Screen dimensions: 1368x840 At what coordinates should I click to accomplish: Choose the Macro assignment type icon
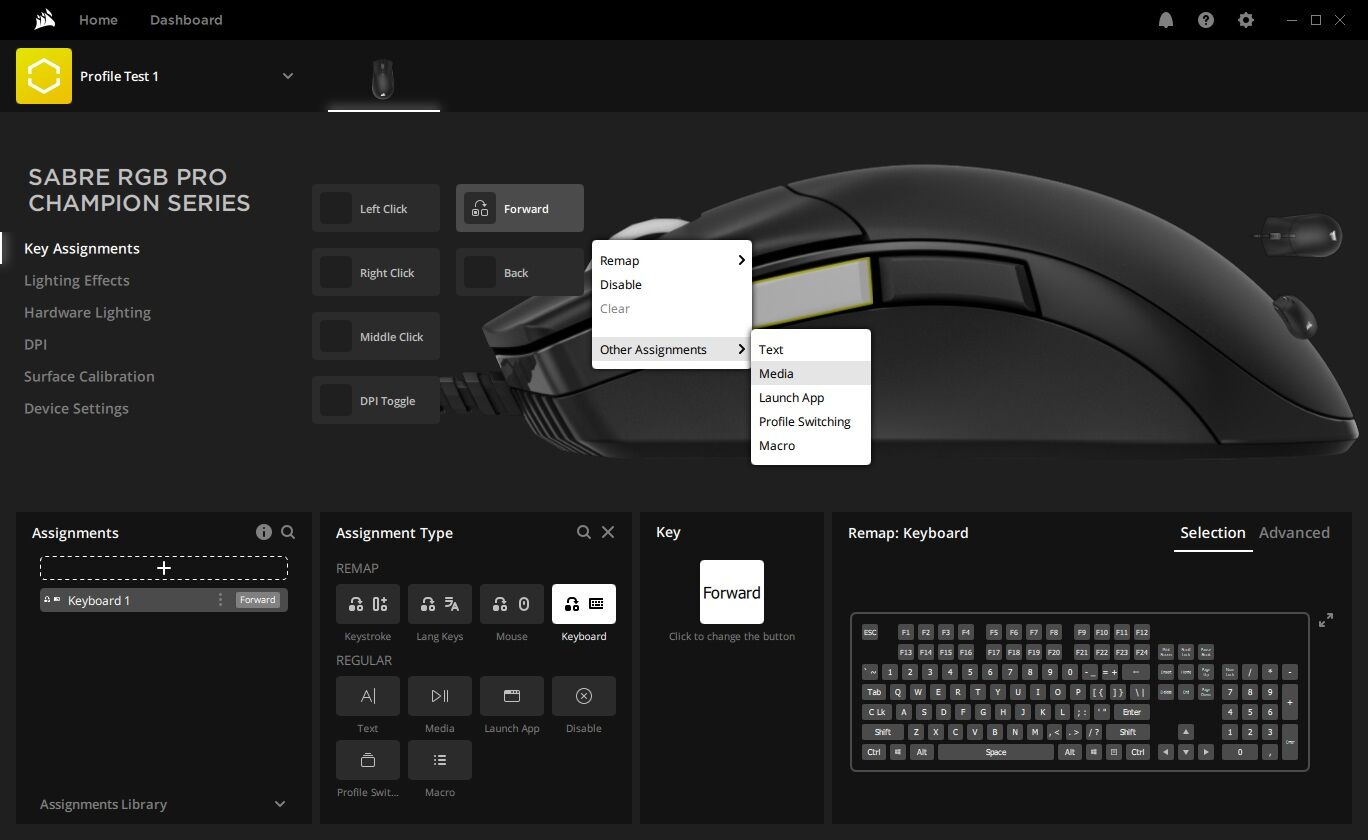[x=440, y=760]
